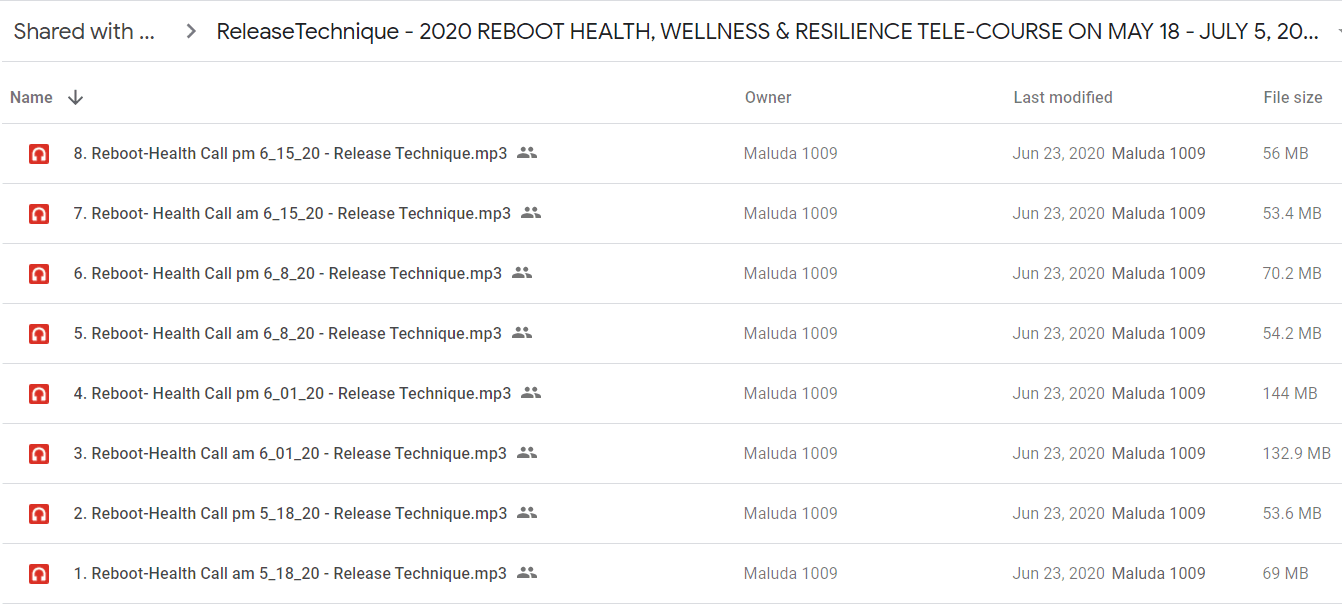Image resolution: width=1342 pixels, height=606 pixels.
Task: Click the shared people icon beside file 4
Action: [531, 393]
